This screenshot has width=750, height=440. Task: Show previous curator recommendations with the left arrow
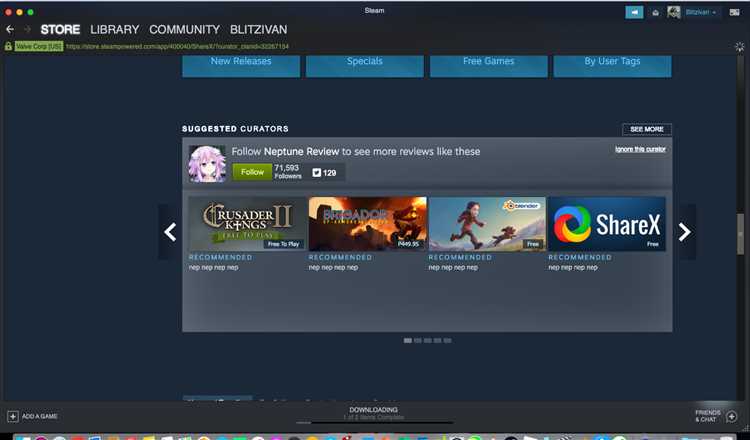(x=170, y=232)
